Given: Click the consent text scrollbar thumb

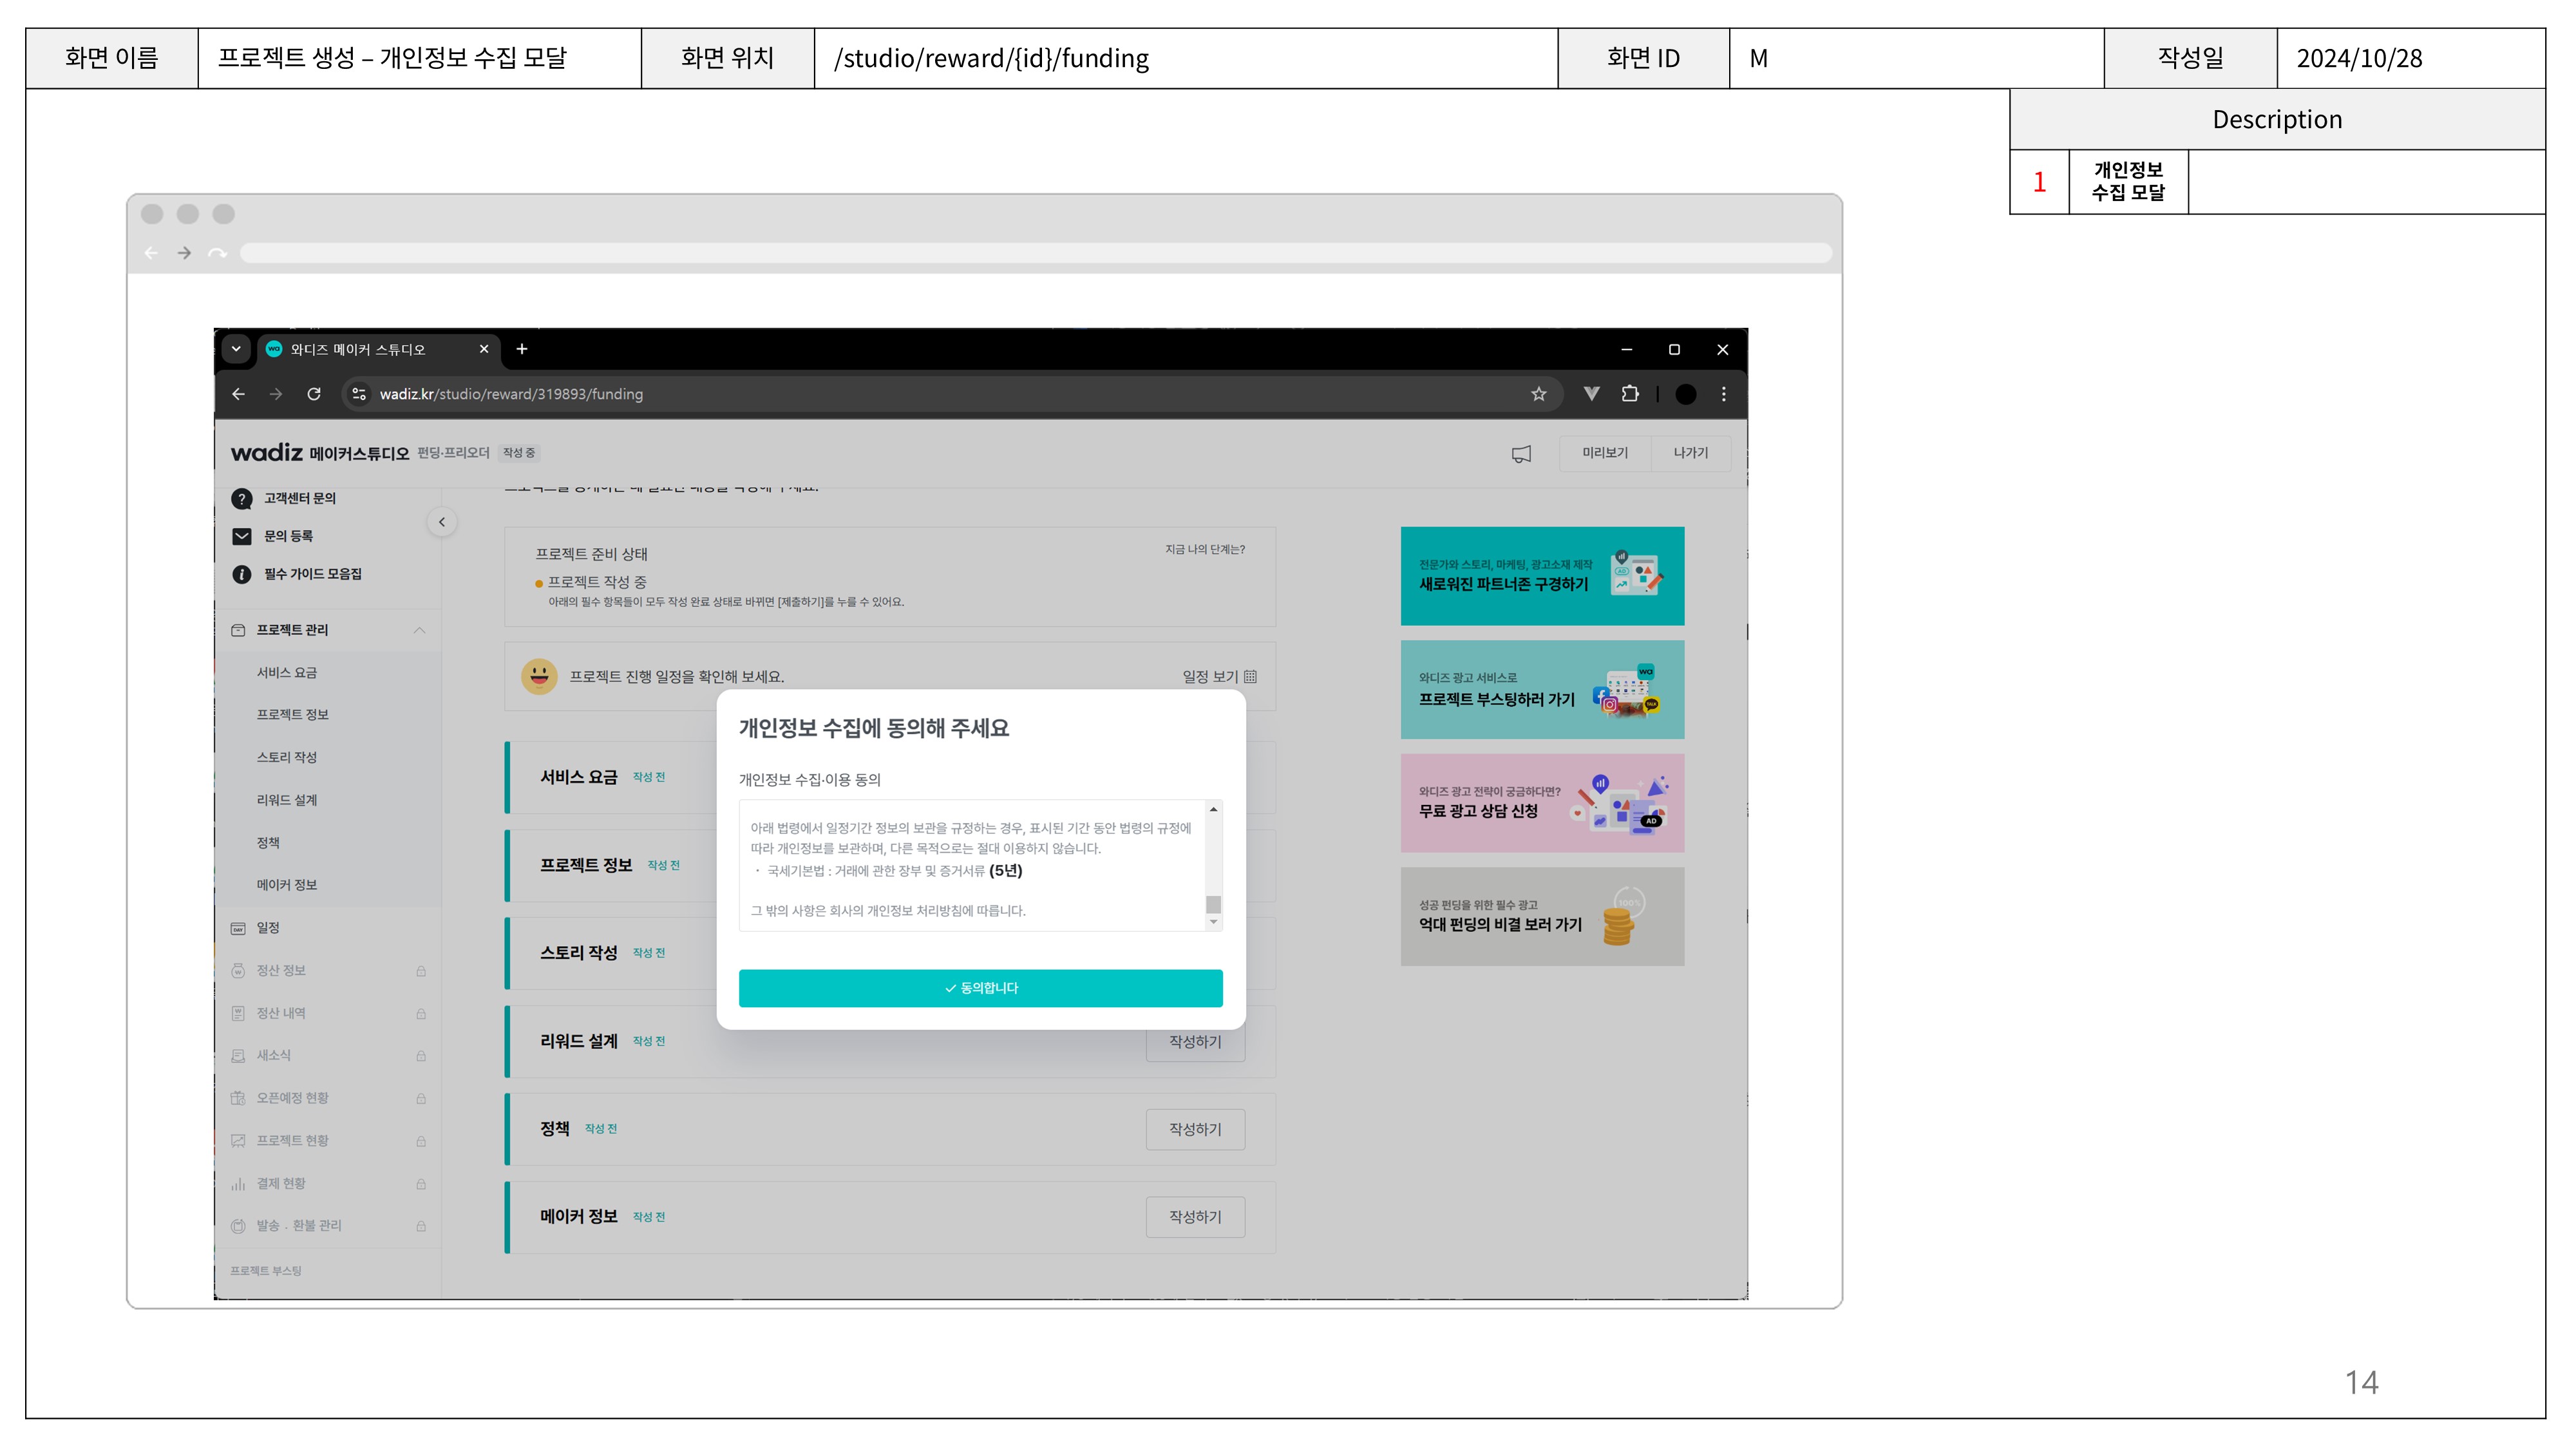Looking at the screenshot, I should point(1213,904).
